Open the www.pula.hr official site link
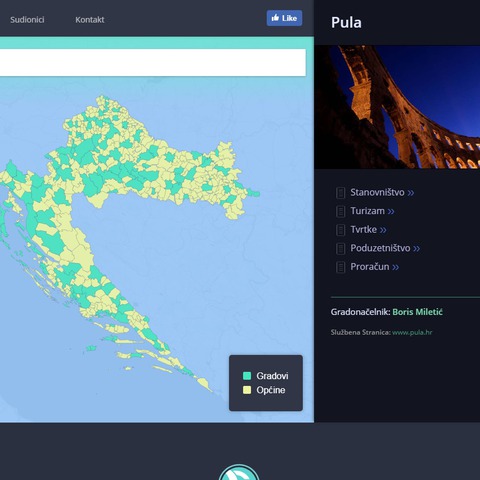Viewport: 480px width, 480px height. click(412, 332)
